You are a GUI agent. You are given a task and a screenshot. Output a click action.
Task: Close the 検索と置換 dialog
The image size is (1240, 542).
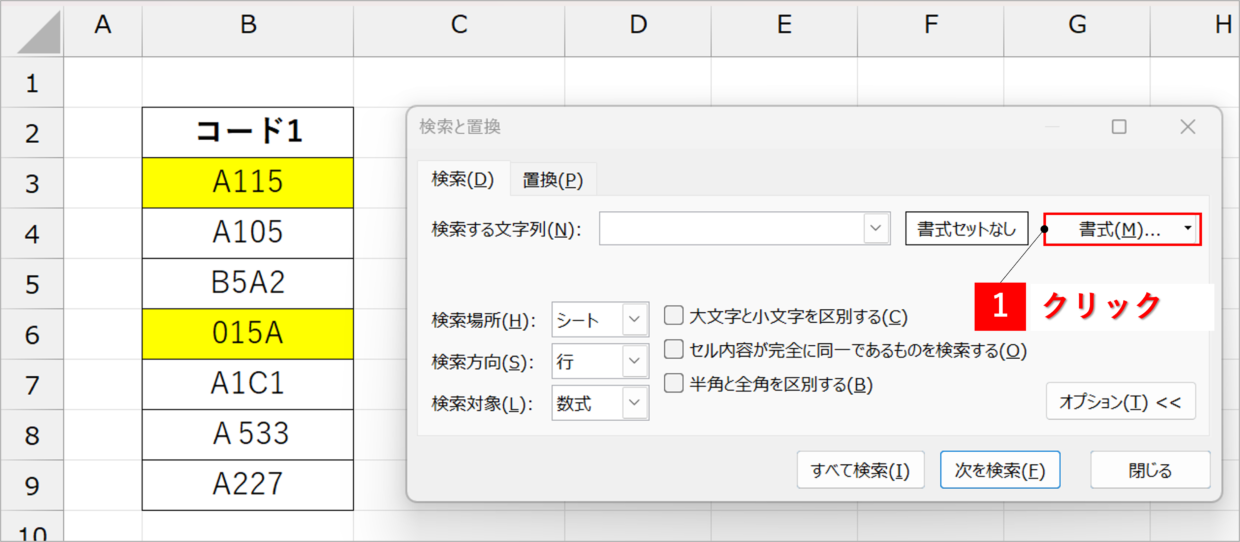[1187, 127]
